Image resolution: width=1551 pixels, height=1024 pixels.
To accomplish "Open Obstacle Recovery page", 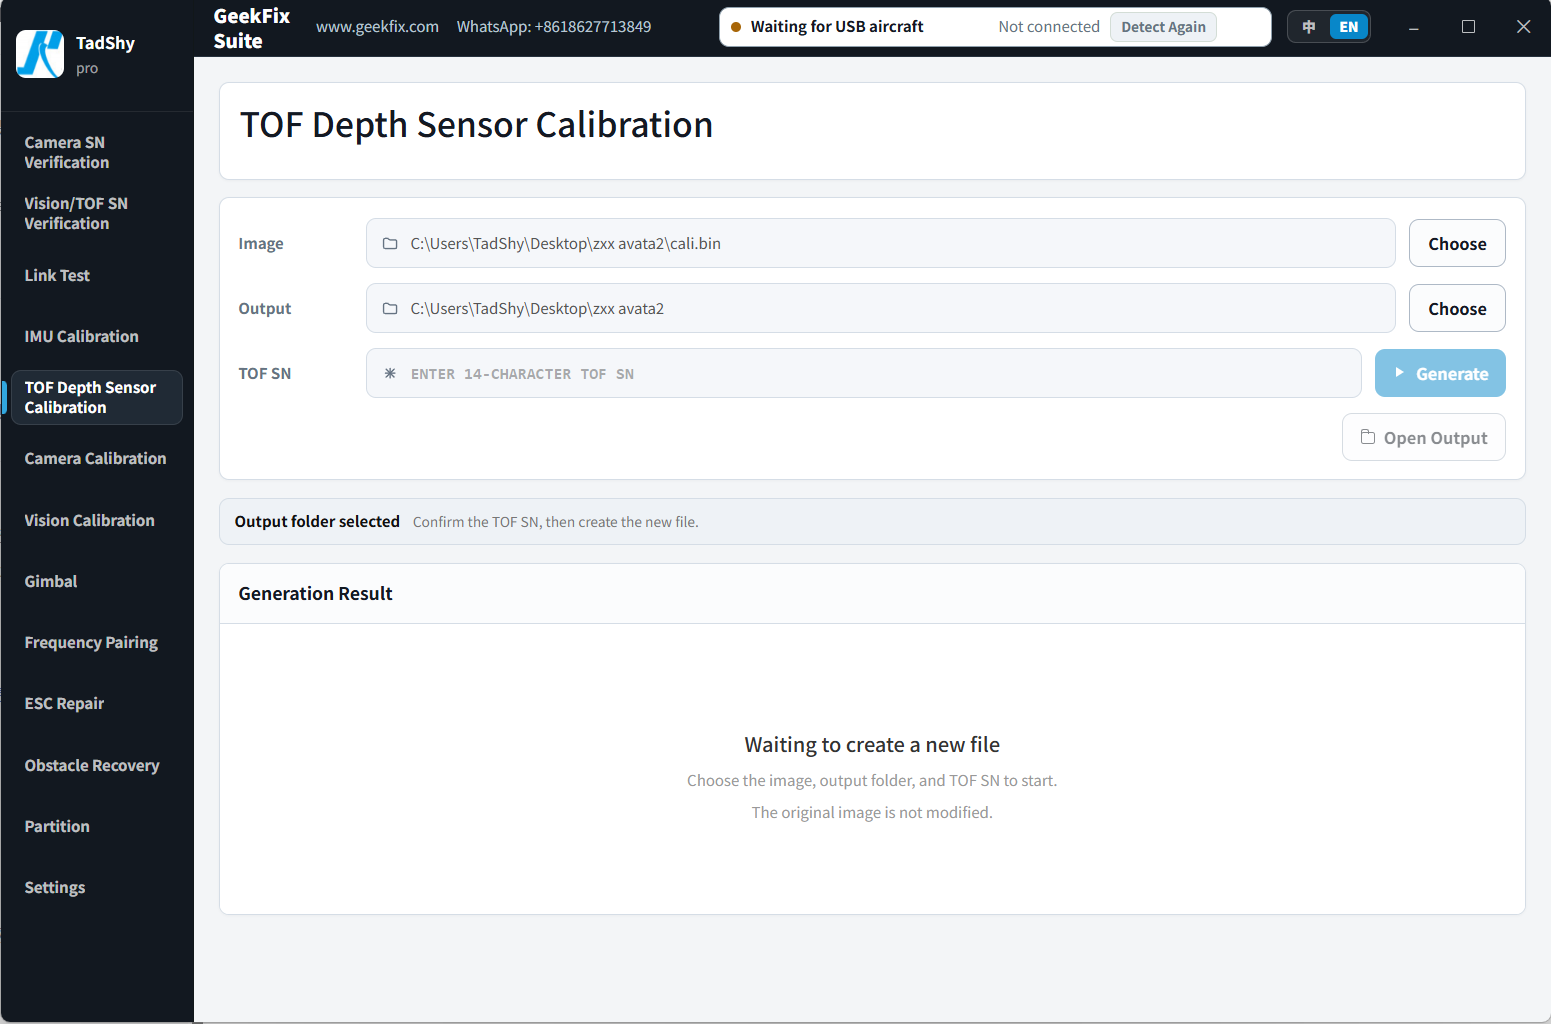I will (96, 765).
